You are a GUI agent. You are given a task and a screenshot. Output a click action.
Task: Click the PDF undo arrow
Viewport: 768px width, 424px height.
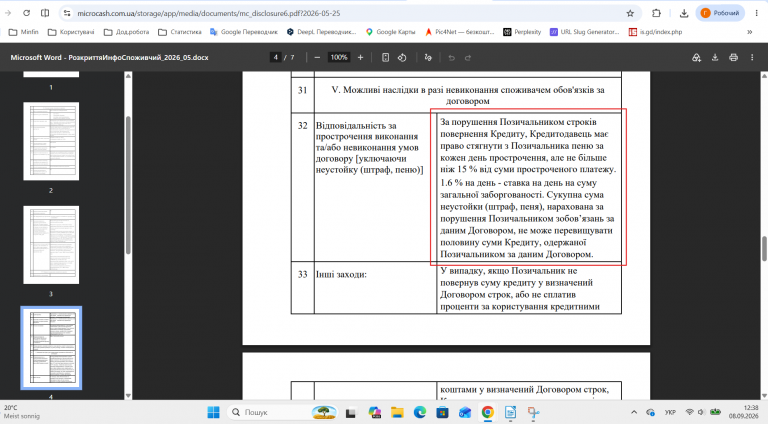point(452,57)
